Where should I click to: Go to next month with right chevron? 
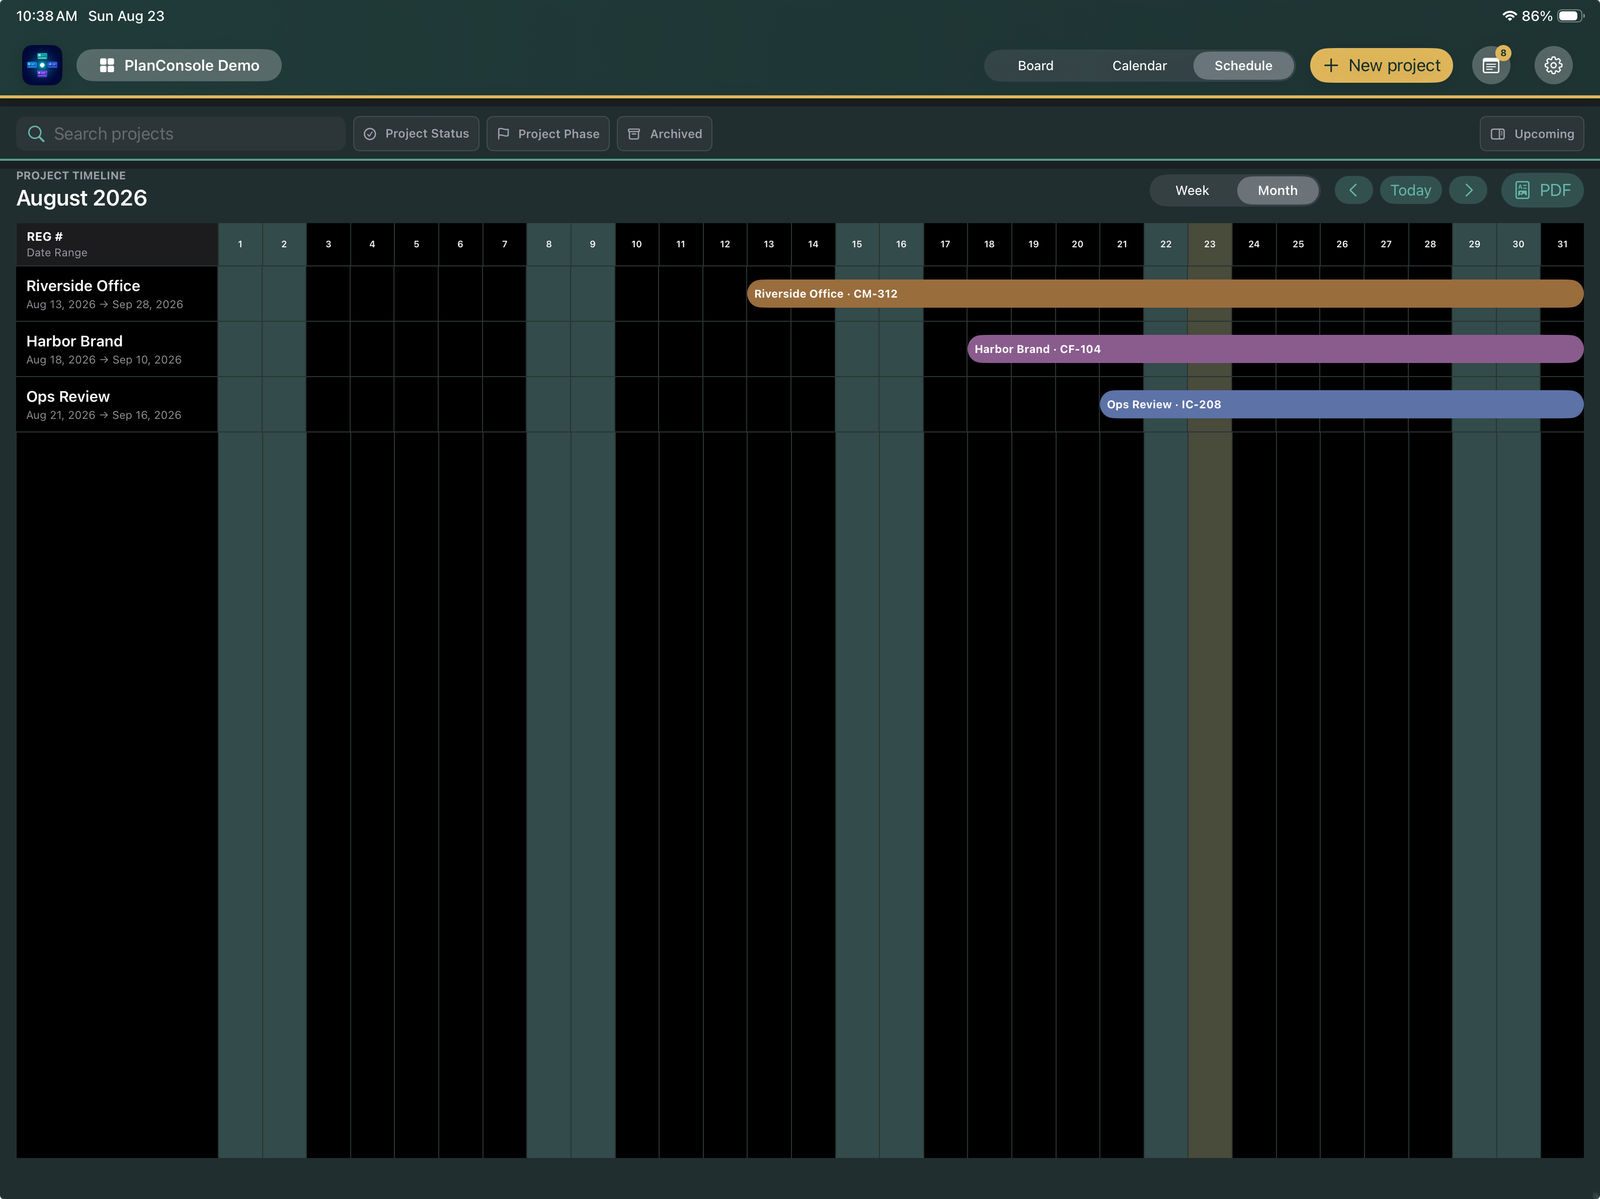(x=1468, y=190)
